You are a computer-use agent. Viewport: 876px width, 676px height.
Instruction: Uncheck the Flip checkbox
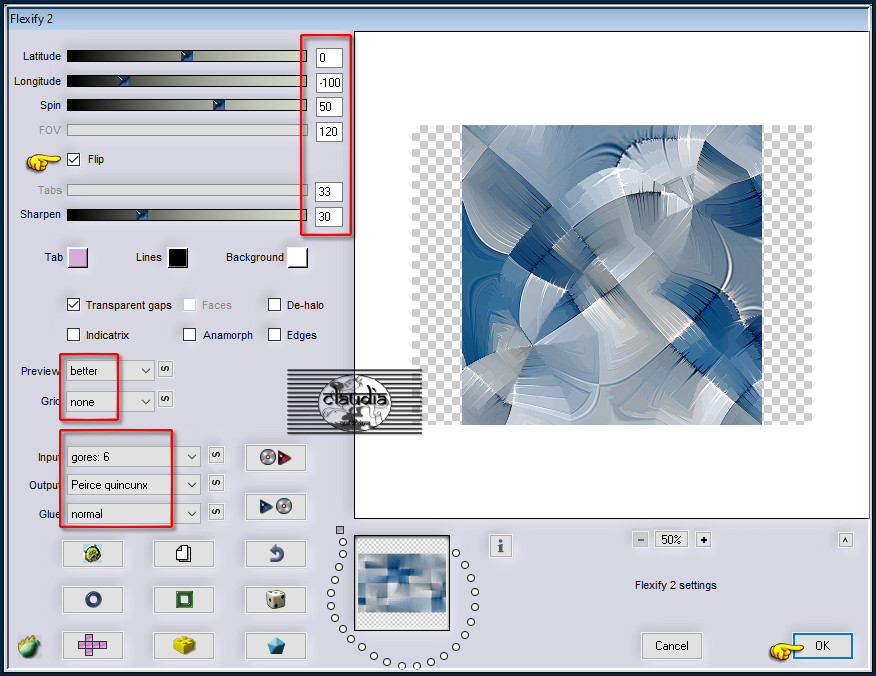(x=73, y=159)
